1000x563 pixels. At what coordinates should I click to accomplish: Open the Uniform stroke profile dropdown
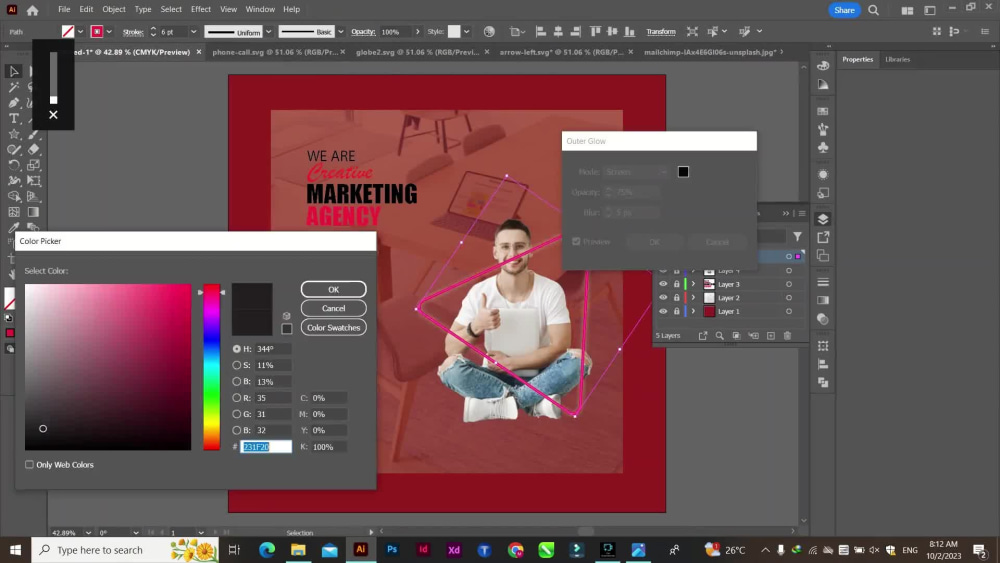point(268,32)
